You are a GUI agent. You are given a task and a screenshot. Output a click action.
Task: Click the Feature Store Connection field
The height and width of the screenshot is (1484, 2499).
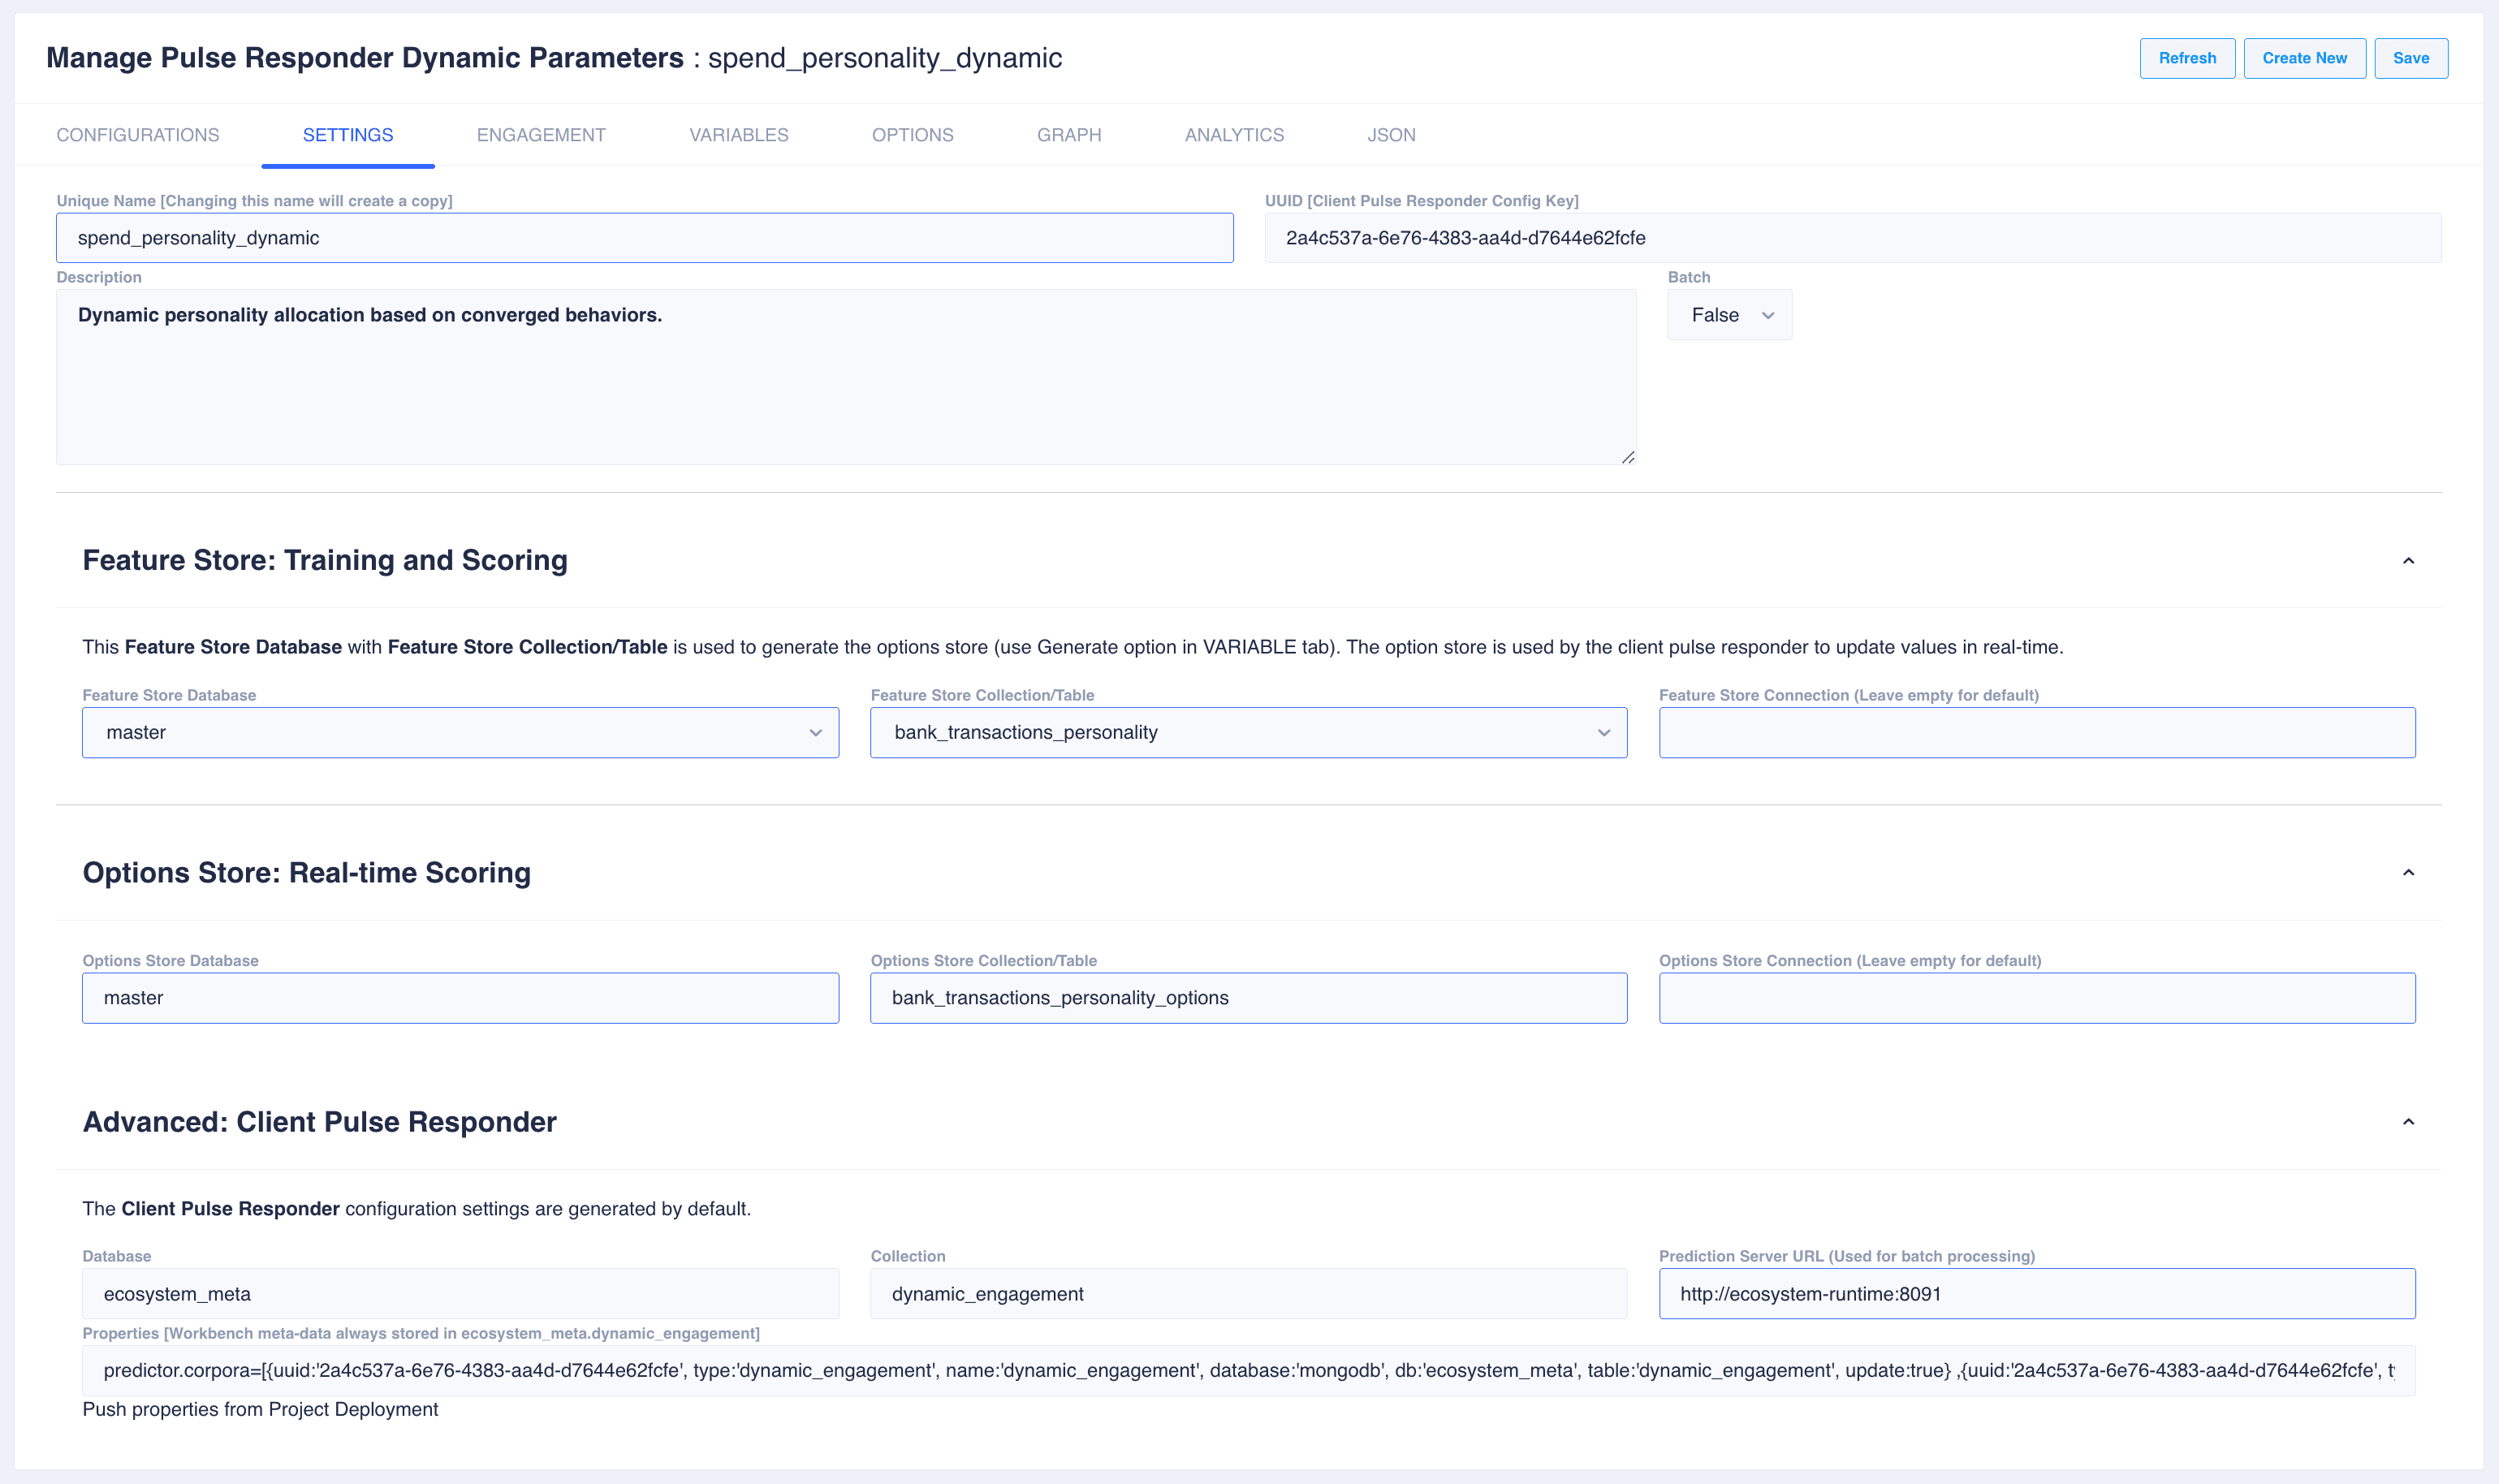(2036, 733)
